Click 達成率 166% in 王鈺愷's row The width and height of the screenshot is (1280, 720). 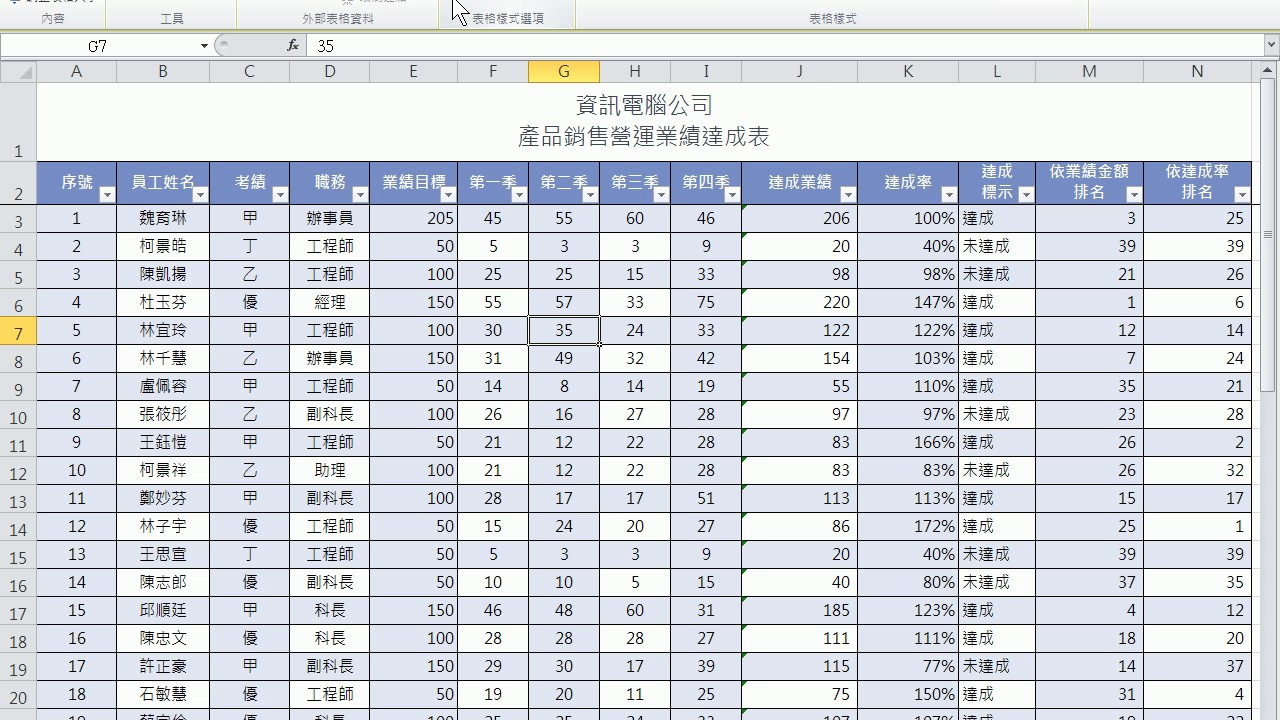coord(907,442)
